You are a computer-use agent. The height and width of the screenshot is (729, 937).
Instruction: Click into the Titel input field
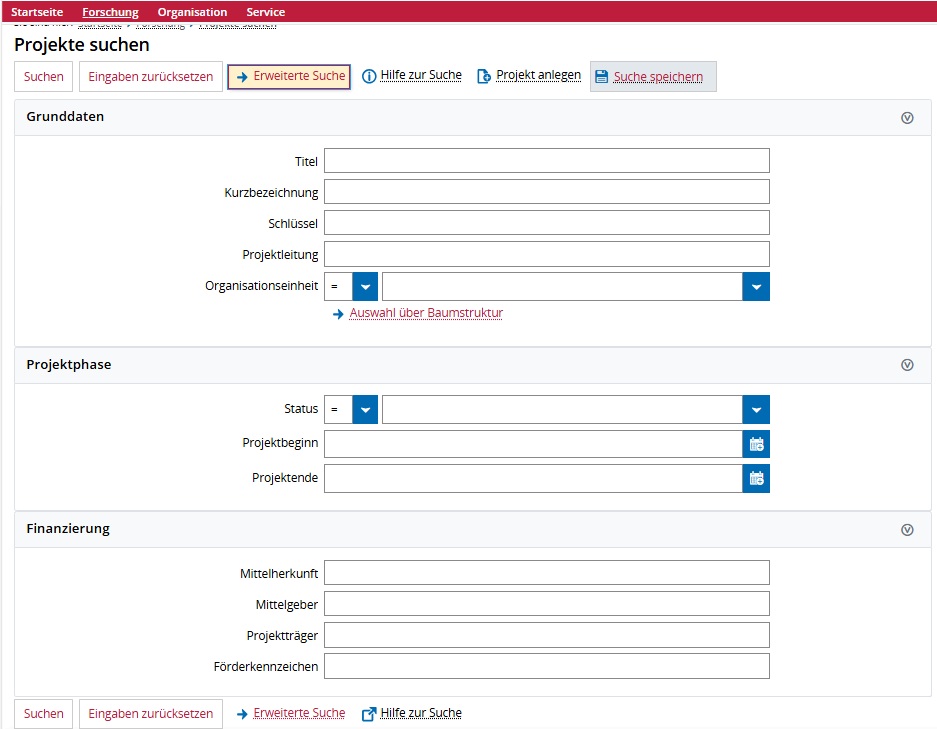[x=546, y=161]
